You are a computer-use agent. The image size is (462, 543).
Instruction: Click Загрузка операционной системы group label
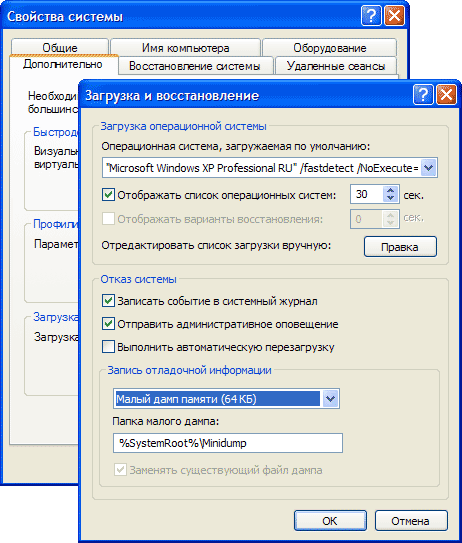point(184,126)
